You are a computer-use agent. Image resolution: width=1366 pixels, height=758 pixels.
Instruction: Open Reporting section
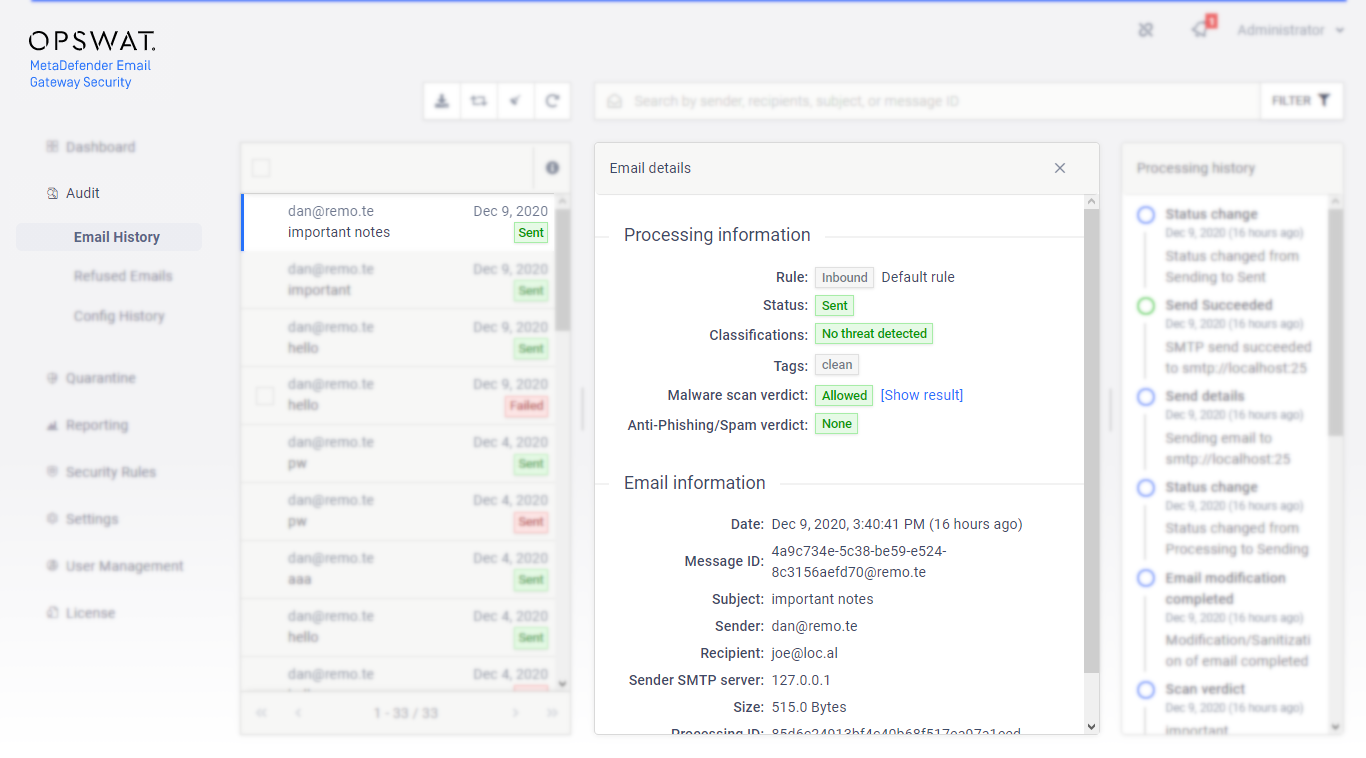(97, 425)
